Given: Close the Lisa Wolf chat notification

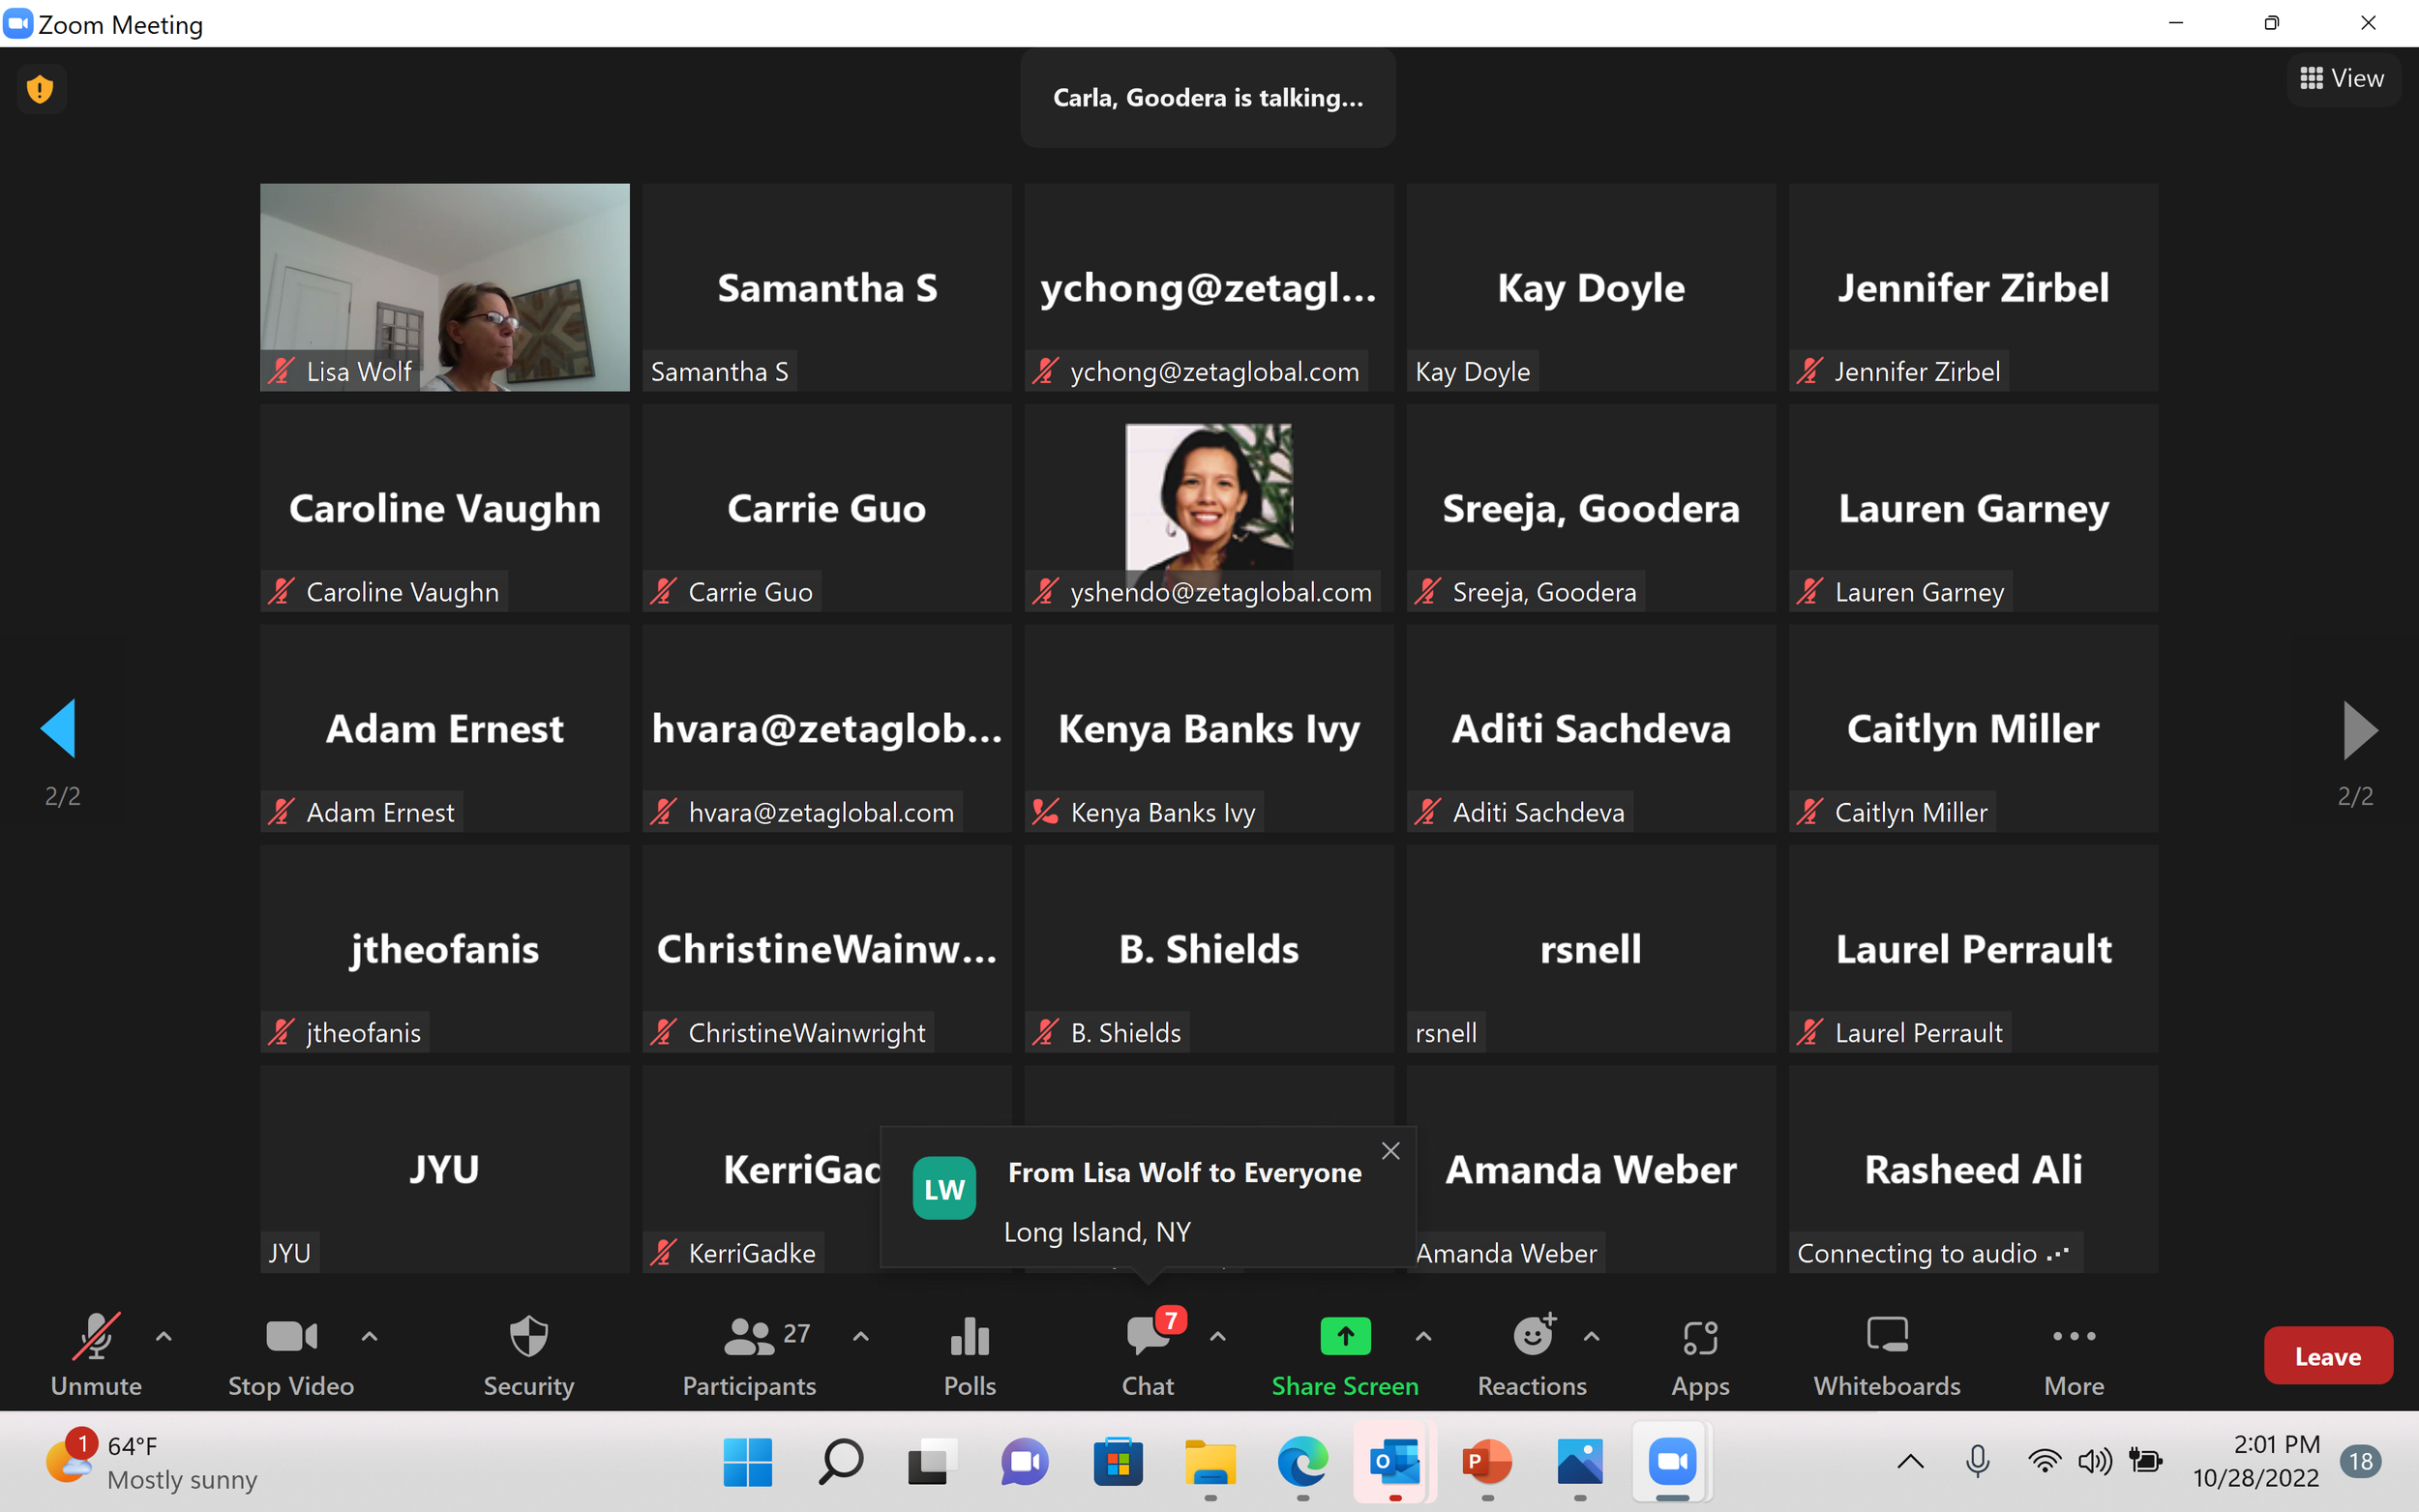Looking at the screenshot, I should [x=1390, y=1151].
